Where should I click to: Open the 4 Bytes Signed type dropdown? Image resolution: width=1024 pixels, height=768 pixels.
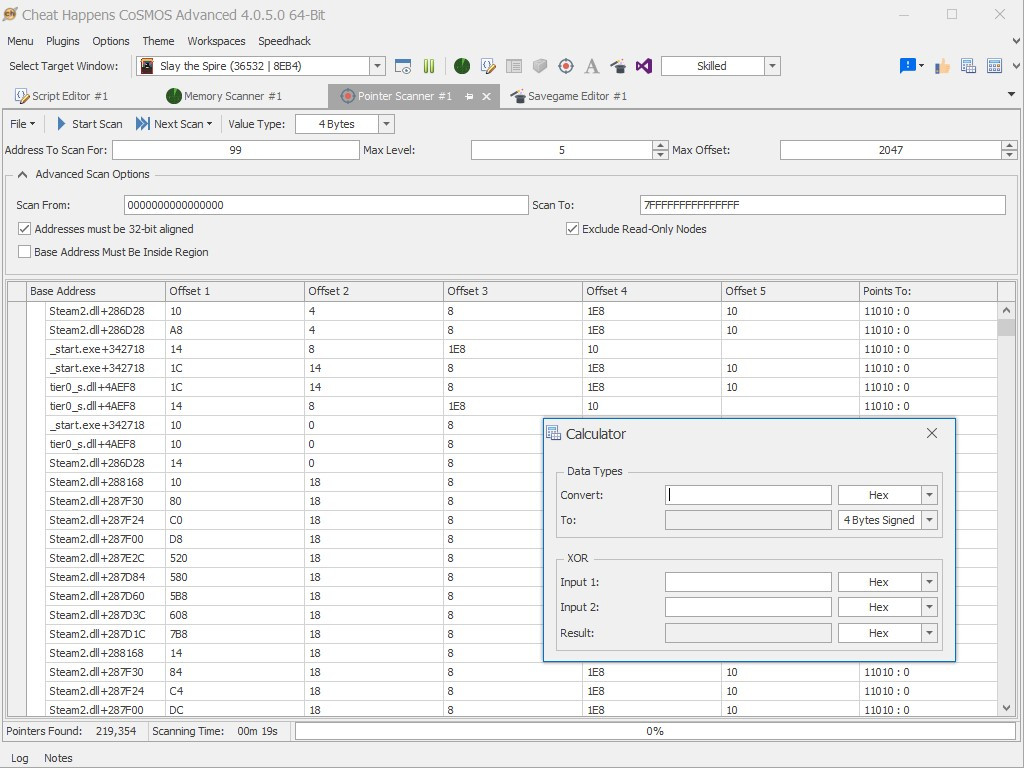pyautogui.click(x=929, y=520)
